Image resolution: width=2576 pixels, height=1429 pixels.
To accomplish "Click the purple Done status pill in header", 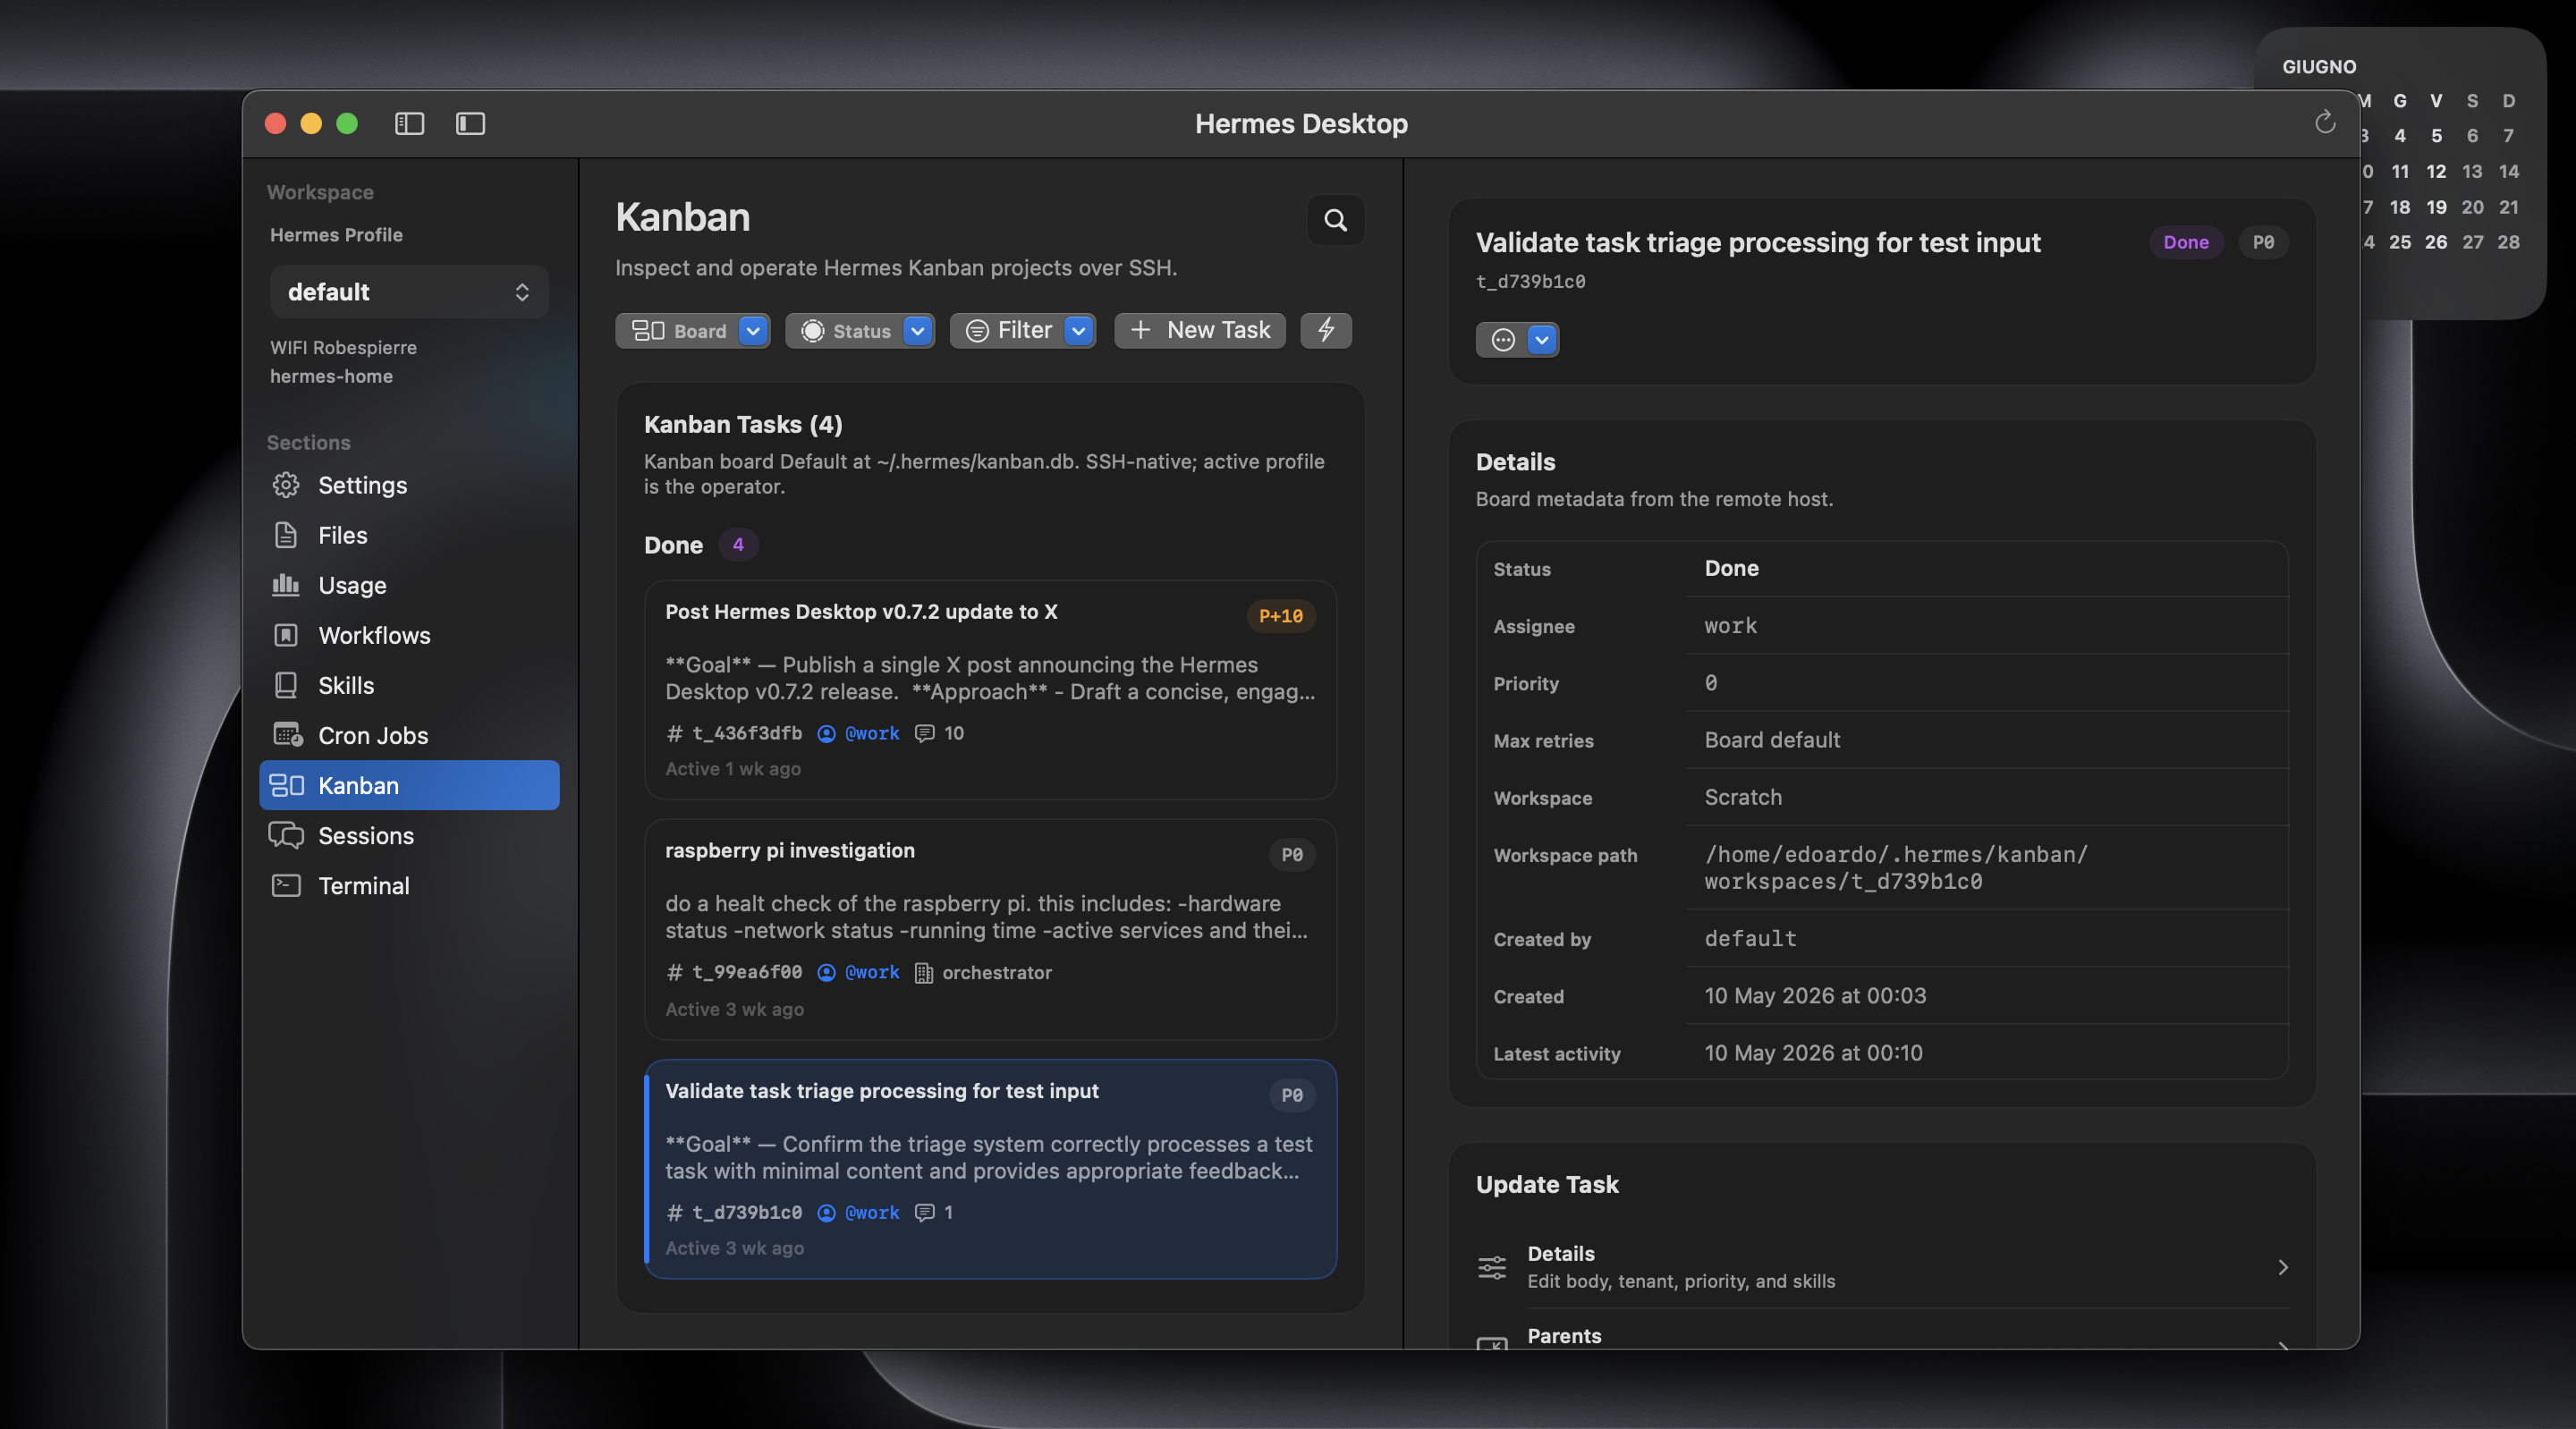I will point(2186,242).
